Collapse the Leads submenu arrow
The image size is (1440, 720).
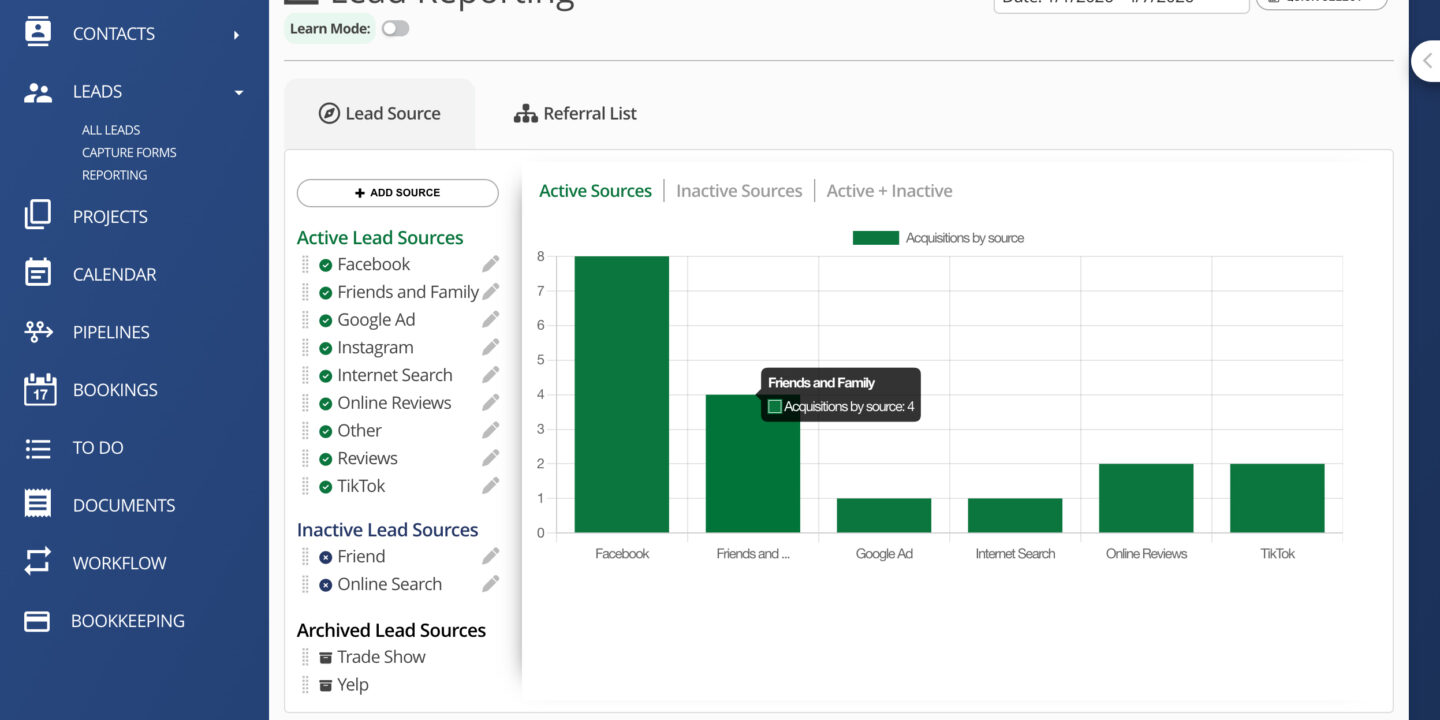point(238,93)
